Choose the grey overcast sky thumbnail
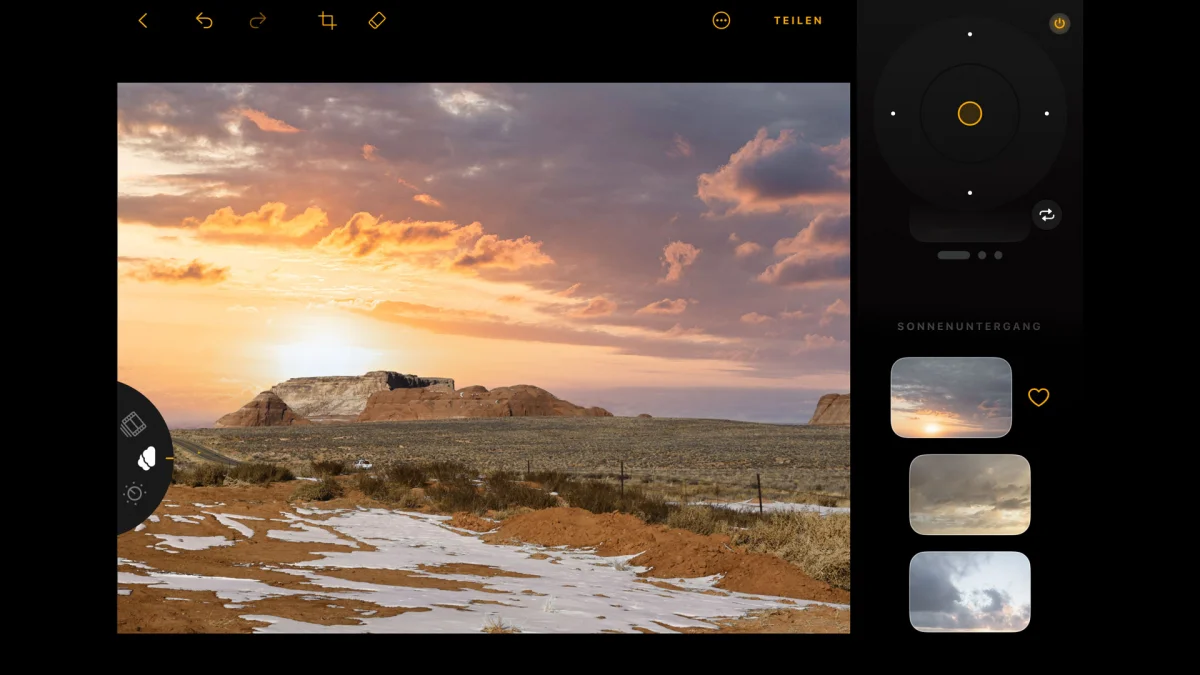 (970, 495)
